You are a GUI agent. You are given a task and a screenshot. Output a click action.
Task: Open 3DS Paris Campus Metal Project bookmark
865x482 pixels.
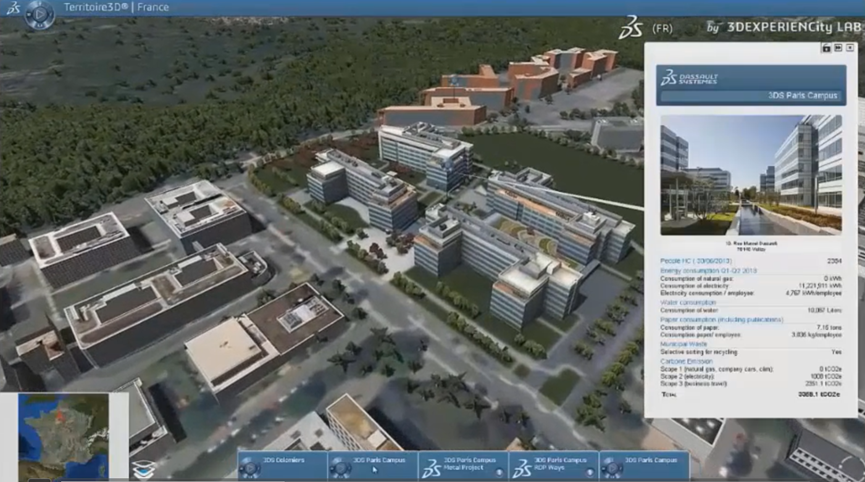463,465
